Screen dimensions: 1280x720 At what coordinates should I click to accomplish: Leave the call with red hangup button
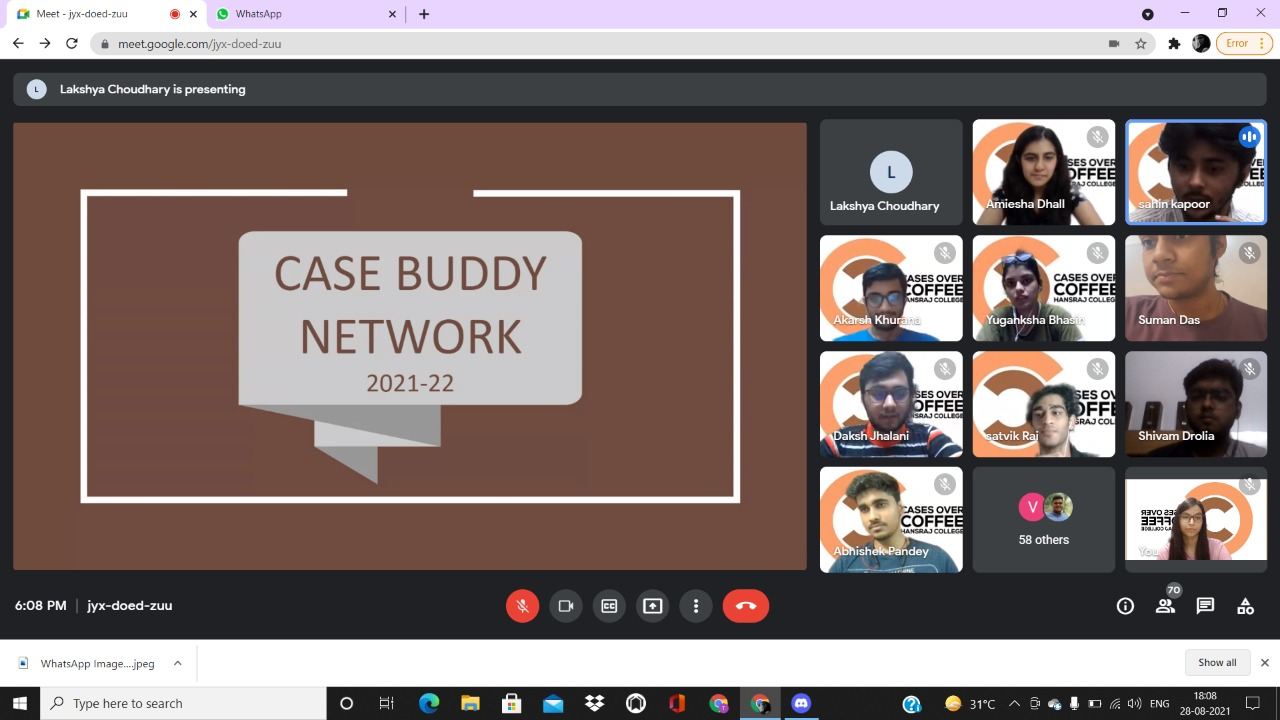pos(745,606)
